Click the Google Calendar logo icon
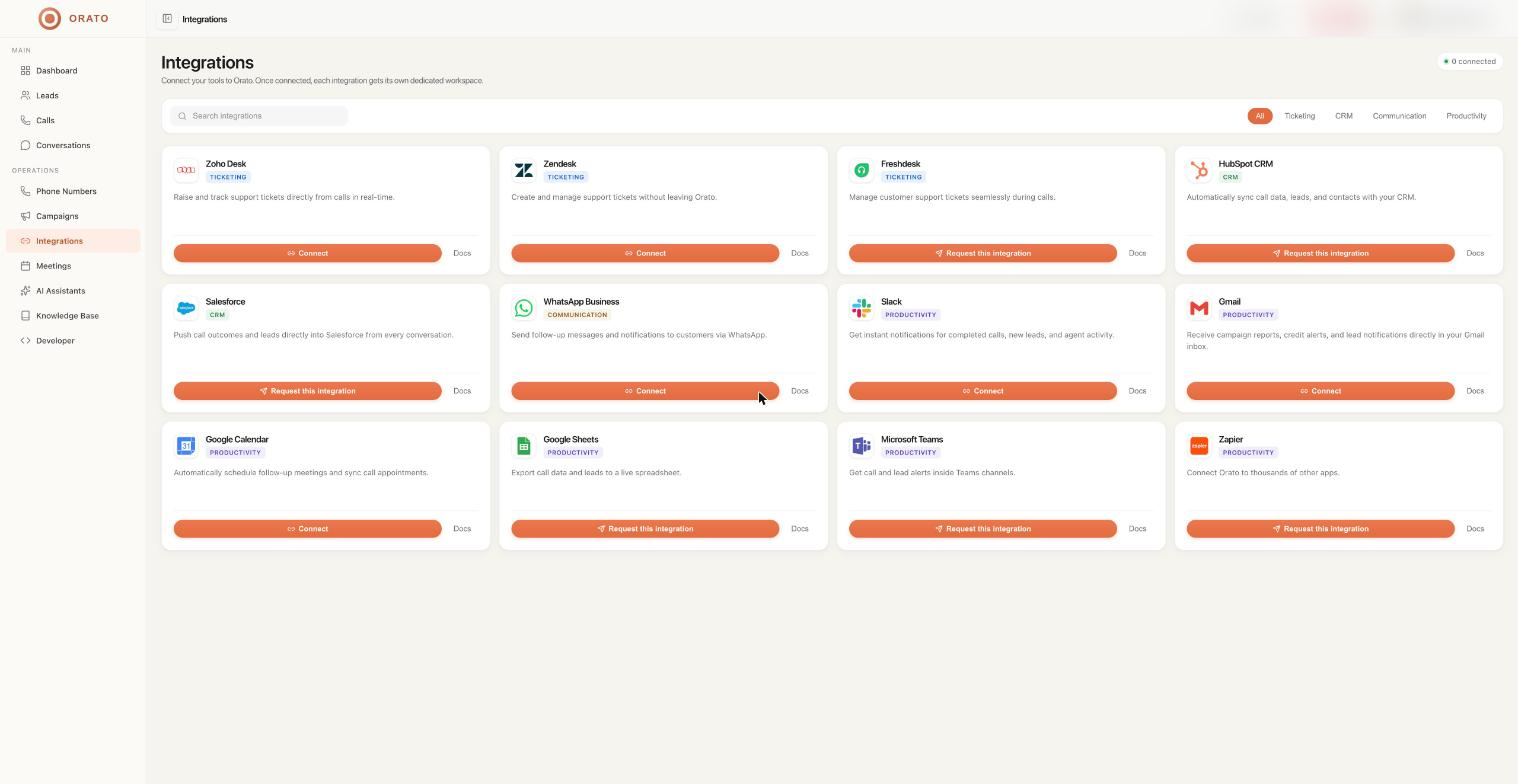 tap(186, 446)
